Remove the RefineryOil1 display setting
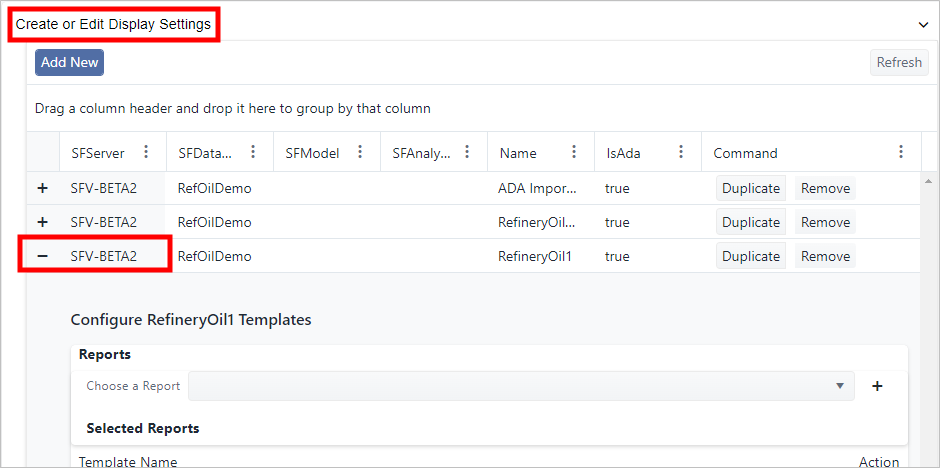The image size is (940, 468). 825,256
